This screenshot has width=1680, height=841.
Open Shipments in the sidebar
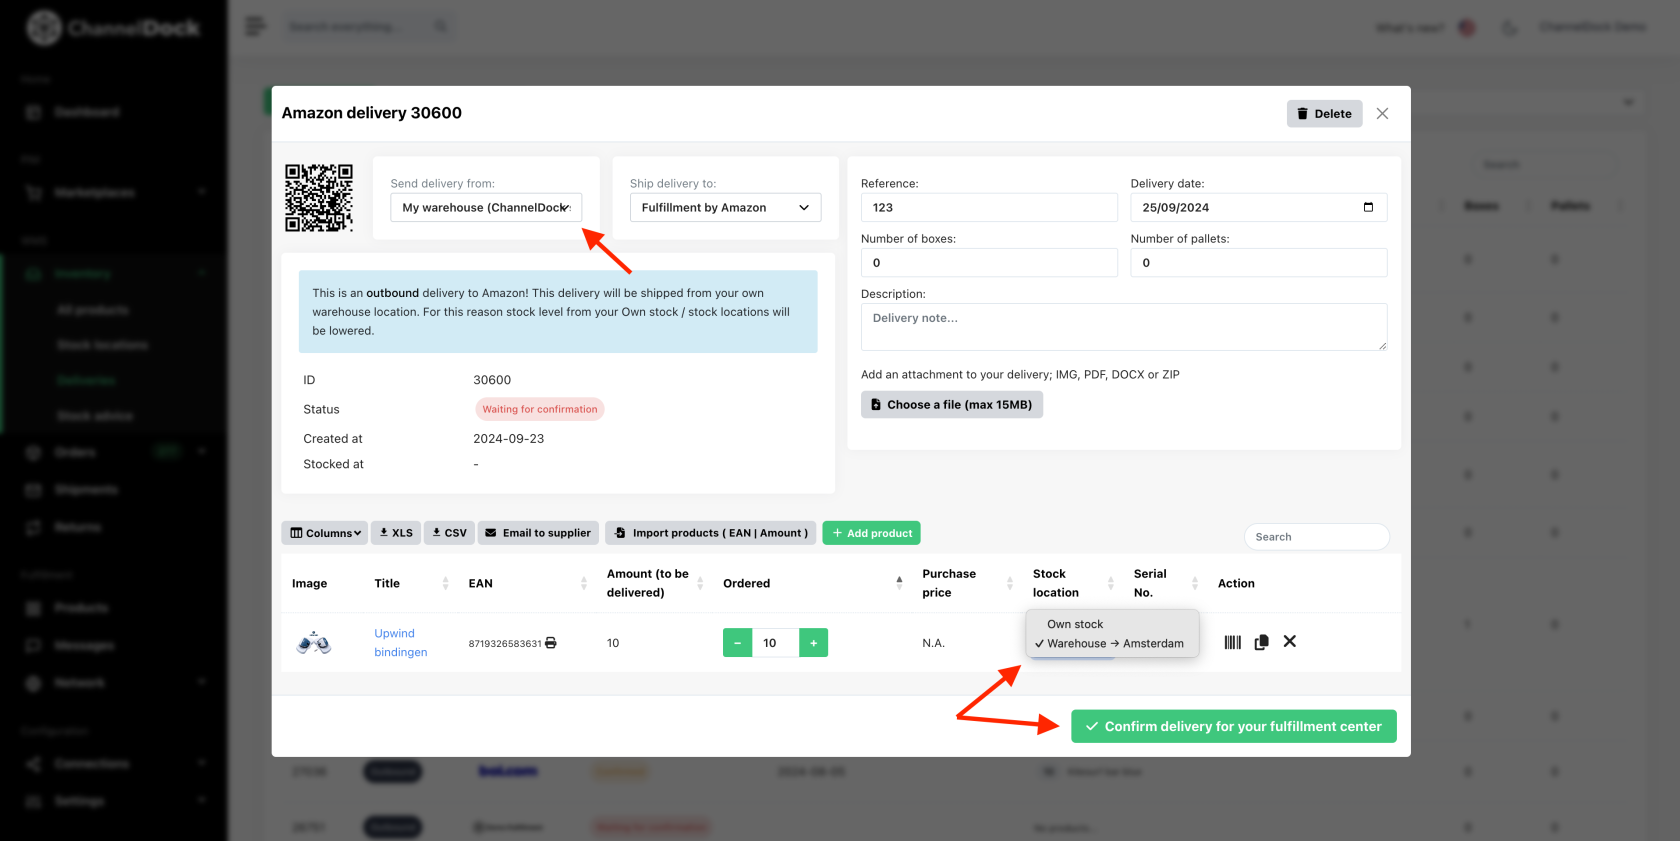86,490
